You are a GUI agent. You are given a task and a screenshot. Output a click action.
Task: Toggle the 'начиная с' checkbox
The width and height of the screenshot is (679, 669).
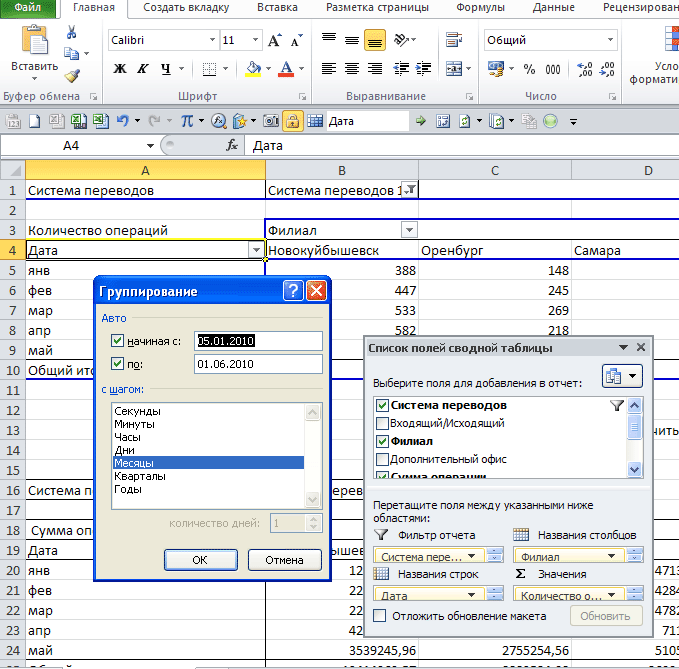[117, 340]
